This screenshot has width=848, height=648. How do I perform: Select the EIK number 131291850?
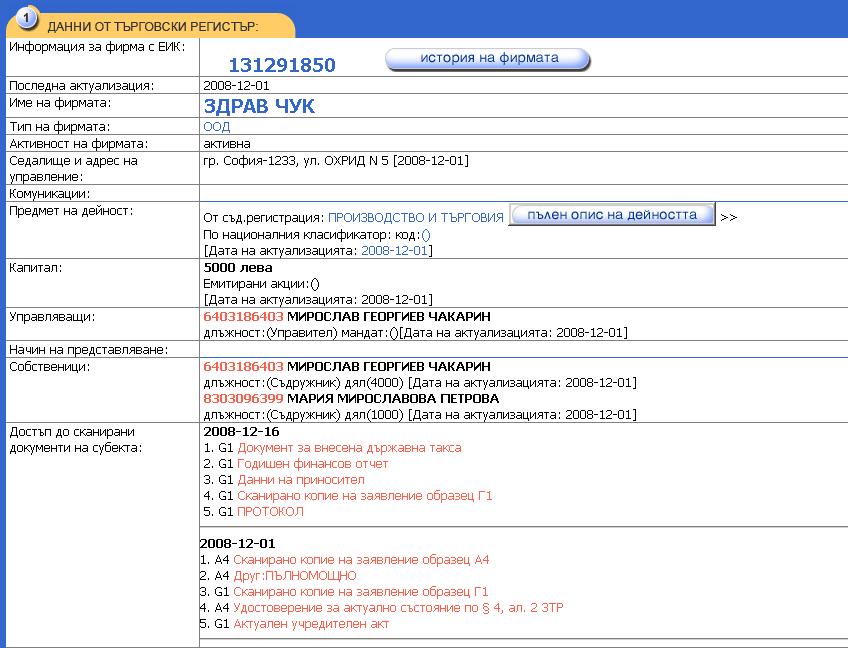(282, 65)
